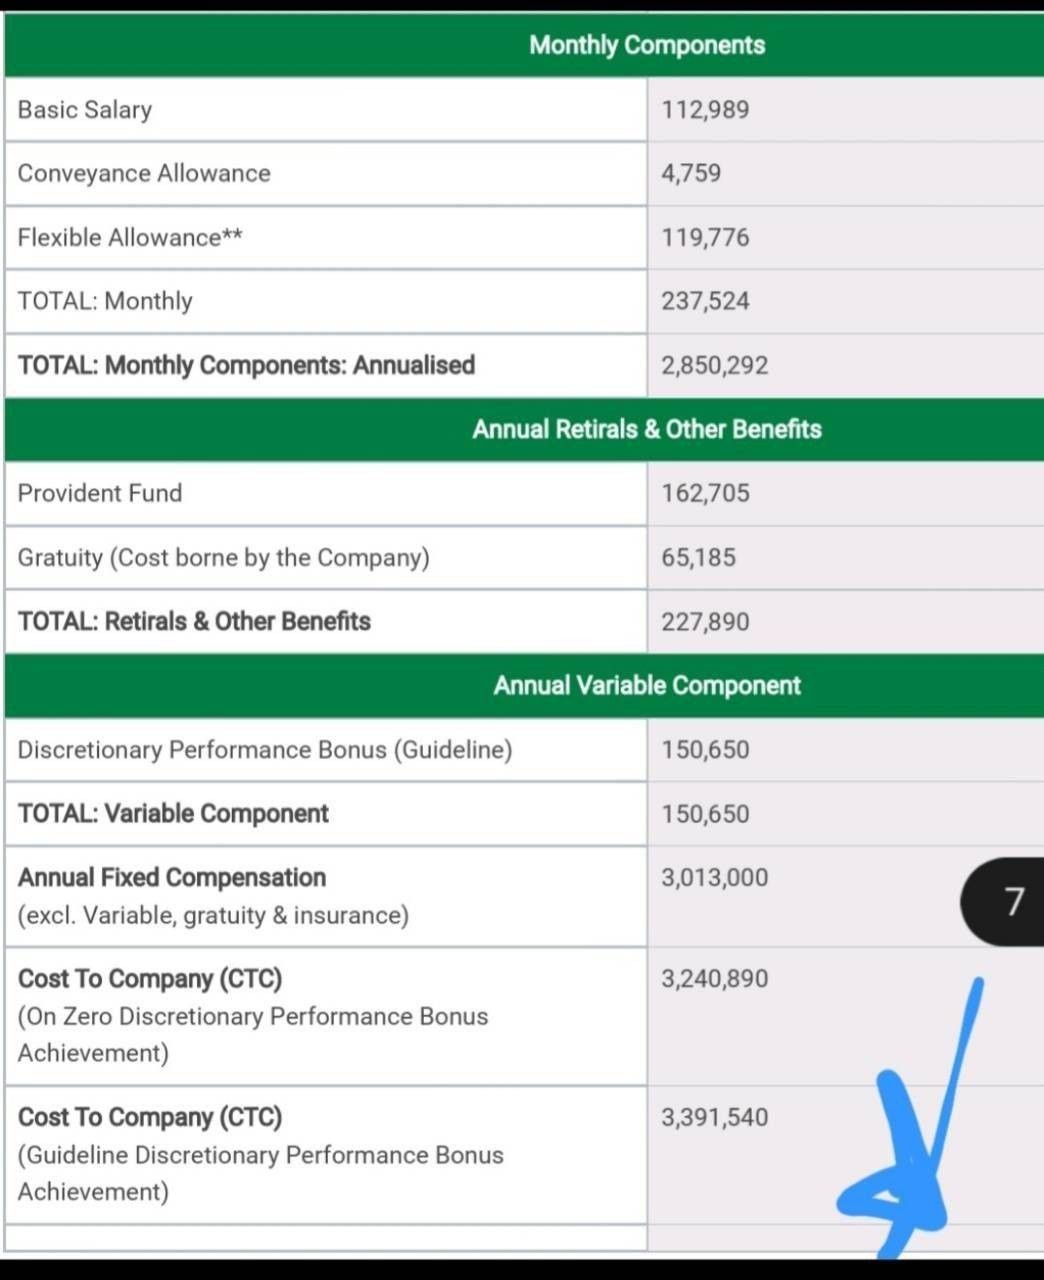Click the annualised total 2,850,292
The image size is (1044, 1280).
[715, 365]
